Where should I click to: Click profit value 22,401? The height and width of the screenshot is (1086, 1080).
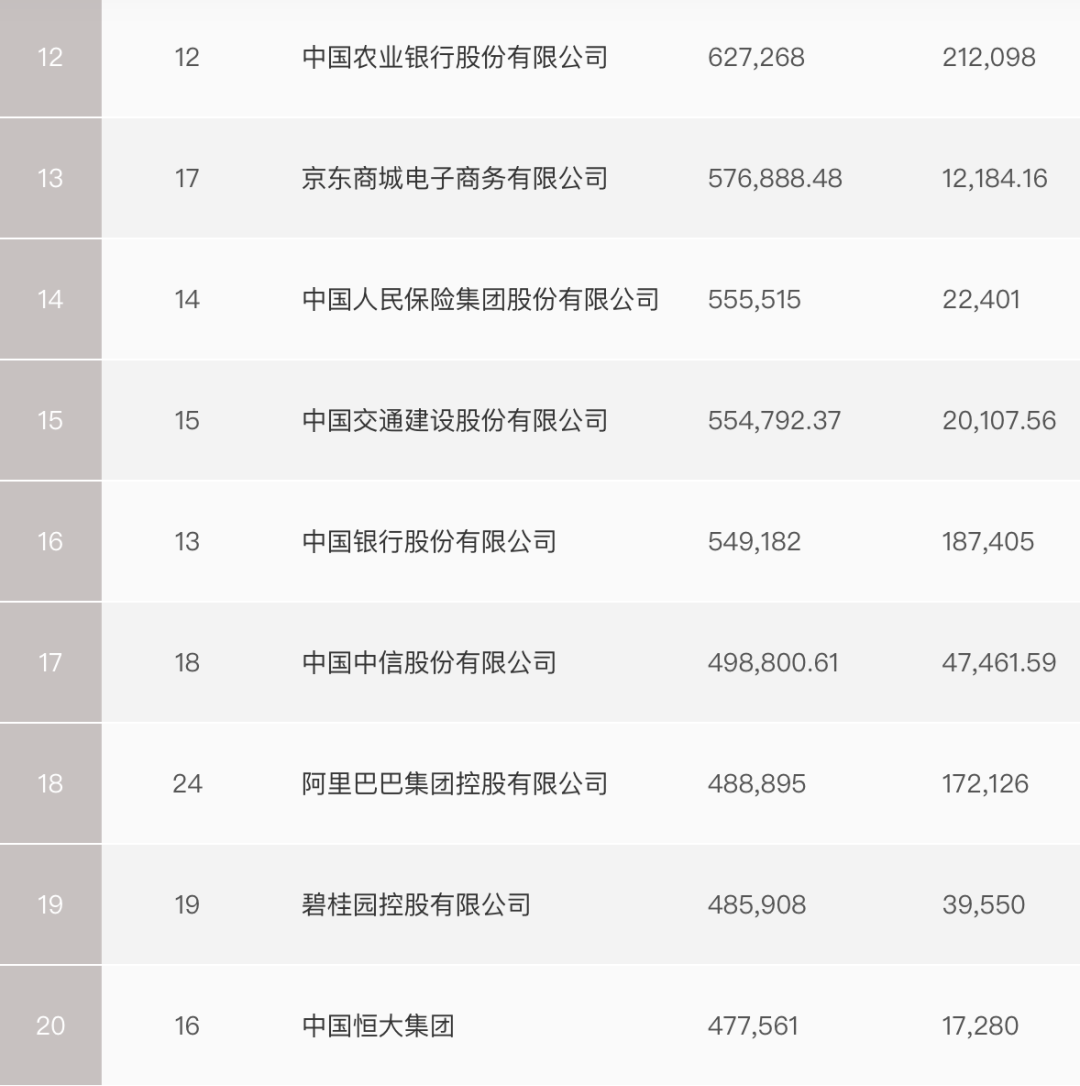coord(981,300)
